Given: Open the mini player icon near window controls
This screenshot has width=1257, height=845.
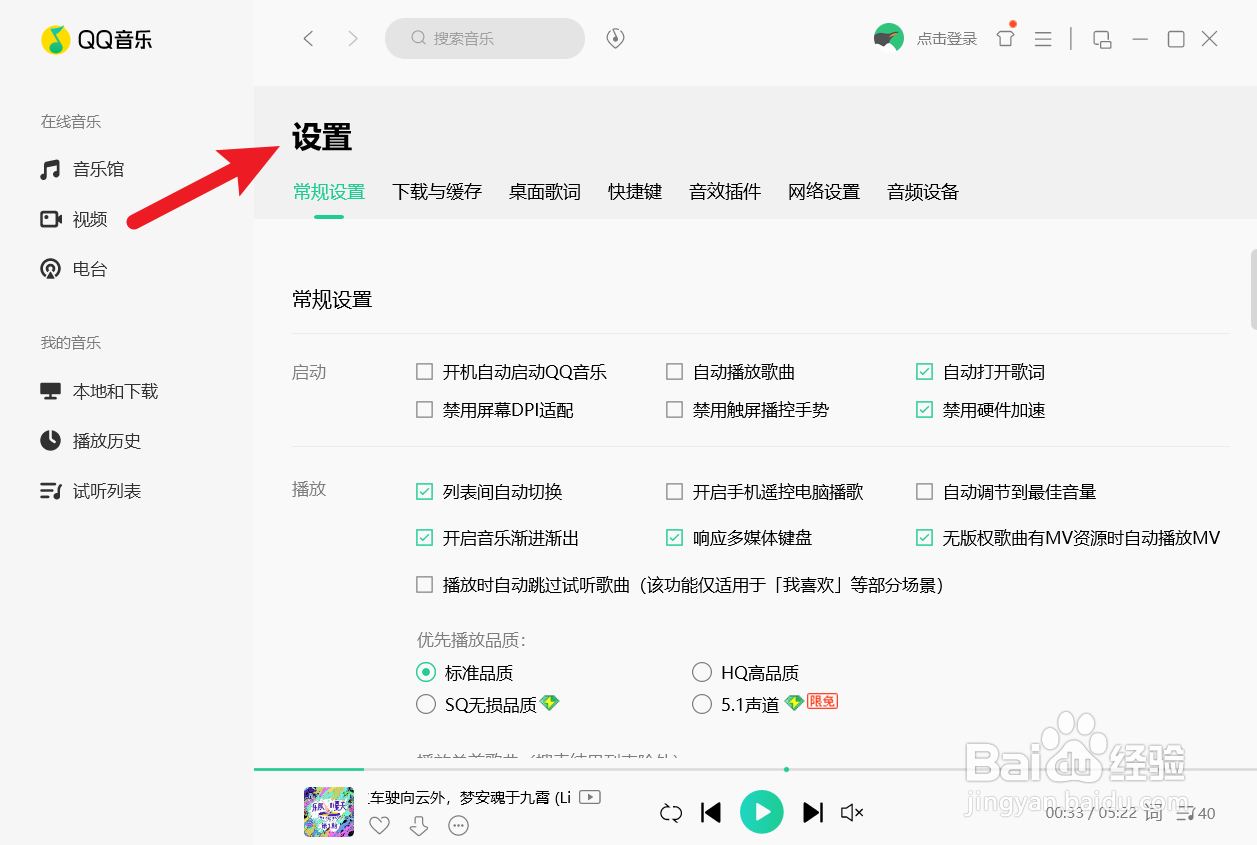Looking at the screenshot, I should click(1102, 38).
